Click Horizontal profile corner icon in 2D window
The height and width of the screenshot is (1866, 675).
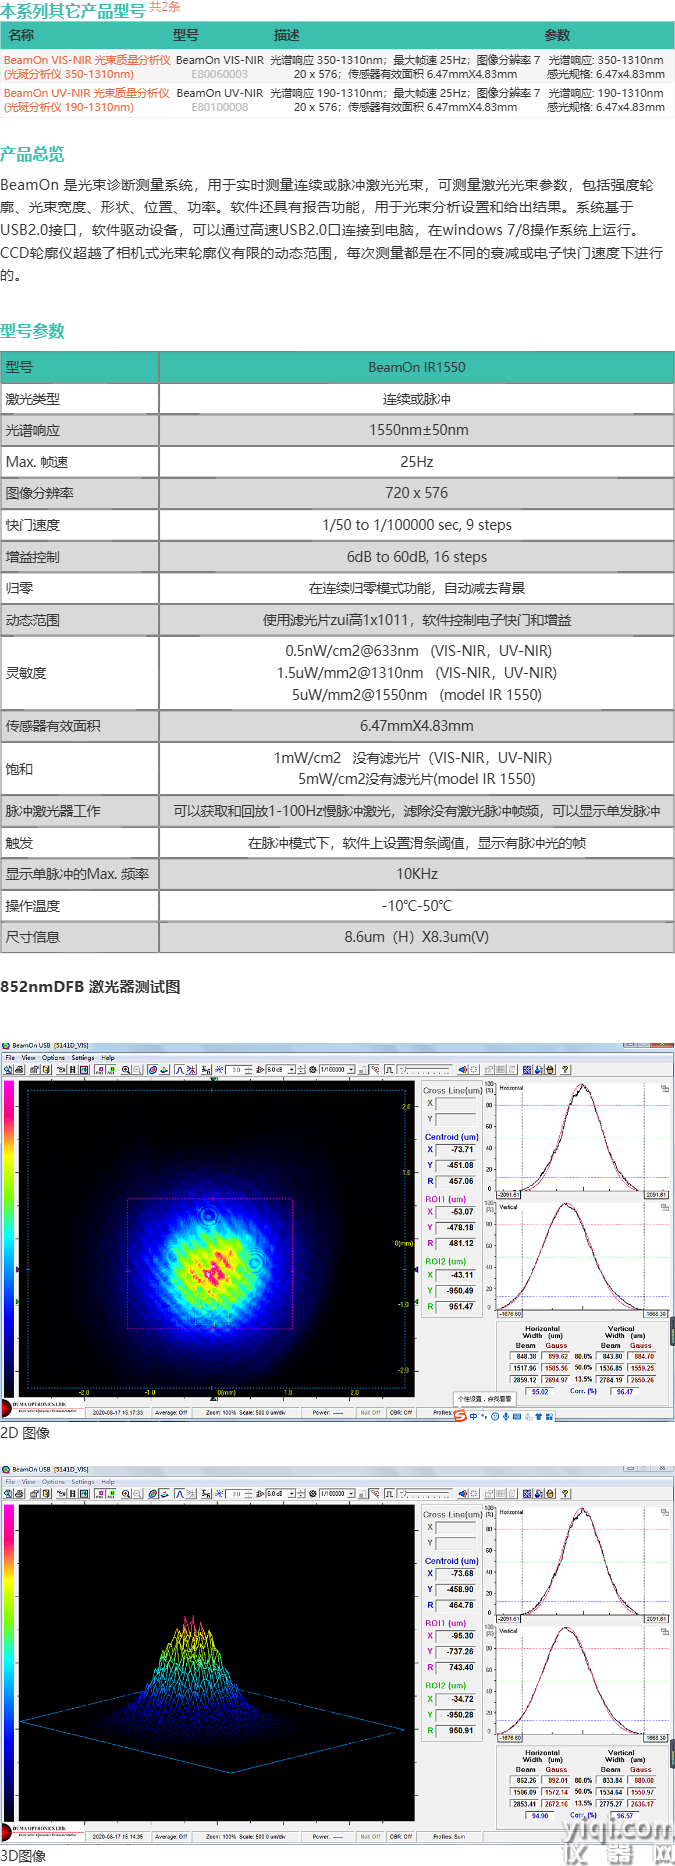tap(664, 1088)
